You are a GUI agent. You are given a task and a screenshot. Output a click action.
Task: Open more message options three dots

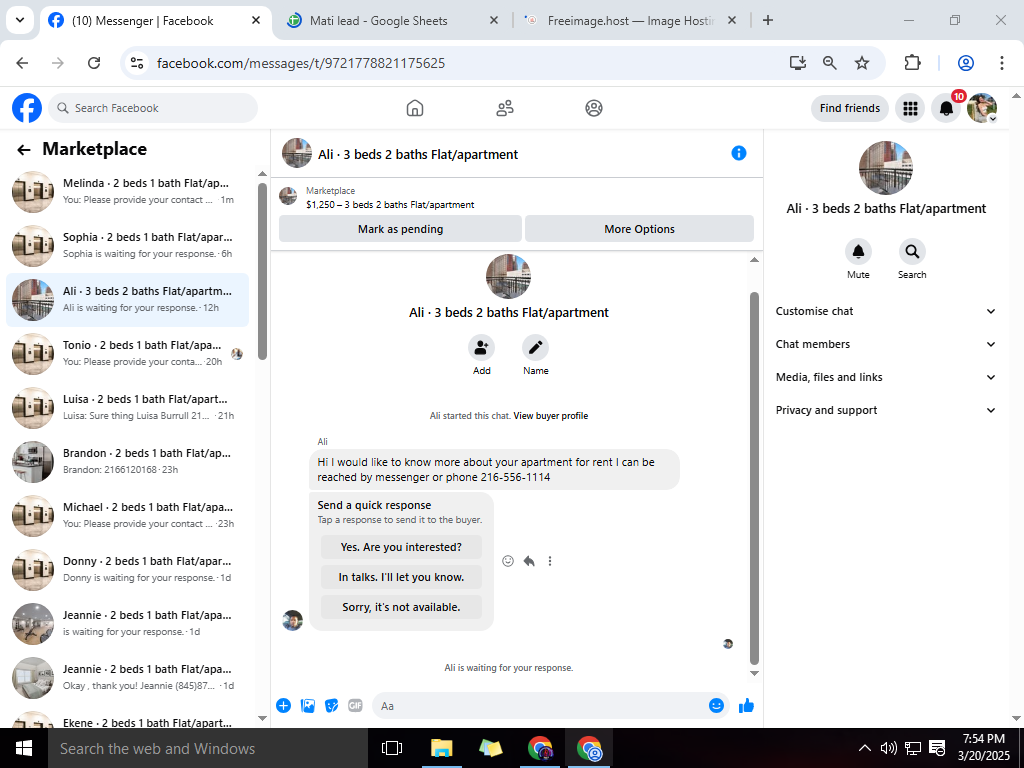click(x=550, y=561)
